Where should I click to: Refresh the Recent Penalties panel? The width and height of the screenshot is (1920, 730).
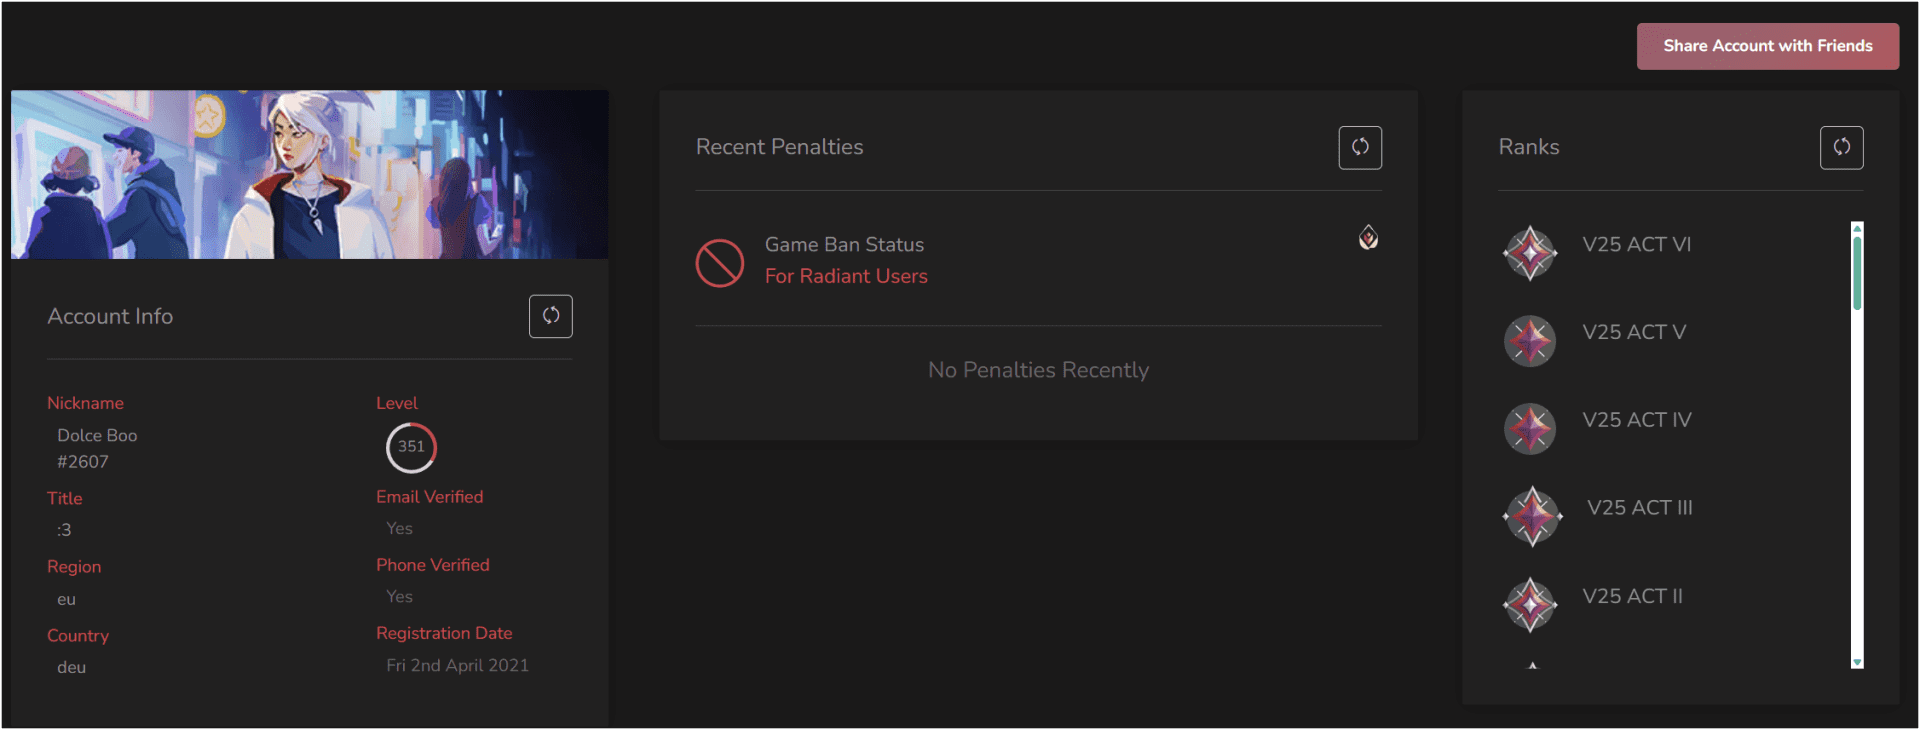pos(1360,147)
